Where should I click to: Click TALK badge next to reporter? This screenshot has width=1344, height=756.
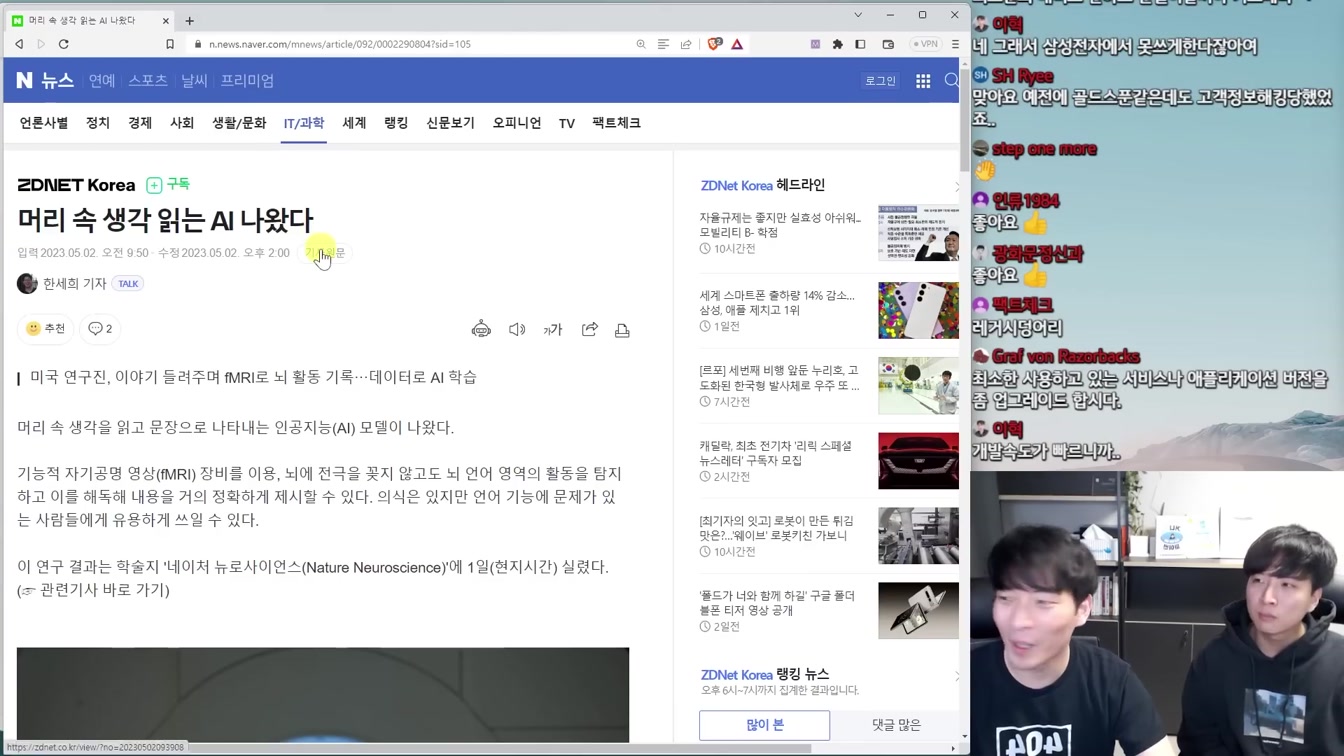point(128,284)
